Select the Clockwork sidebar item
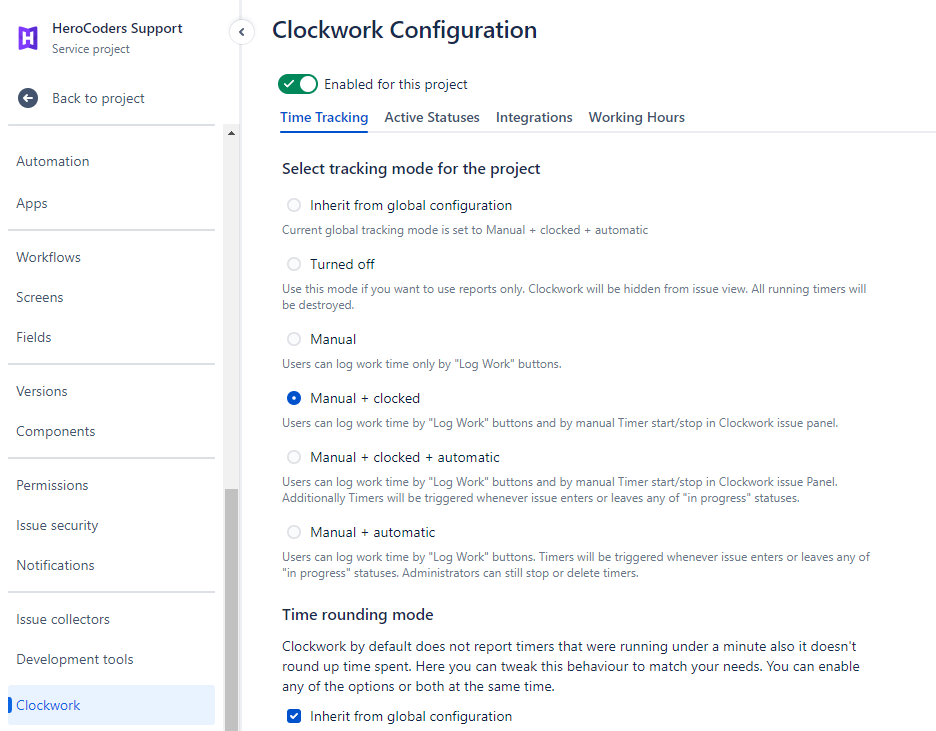This screenshot has height=731, width=936. (x=112, y=705)
